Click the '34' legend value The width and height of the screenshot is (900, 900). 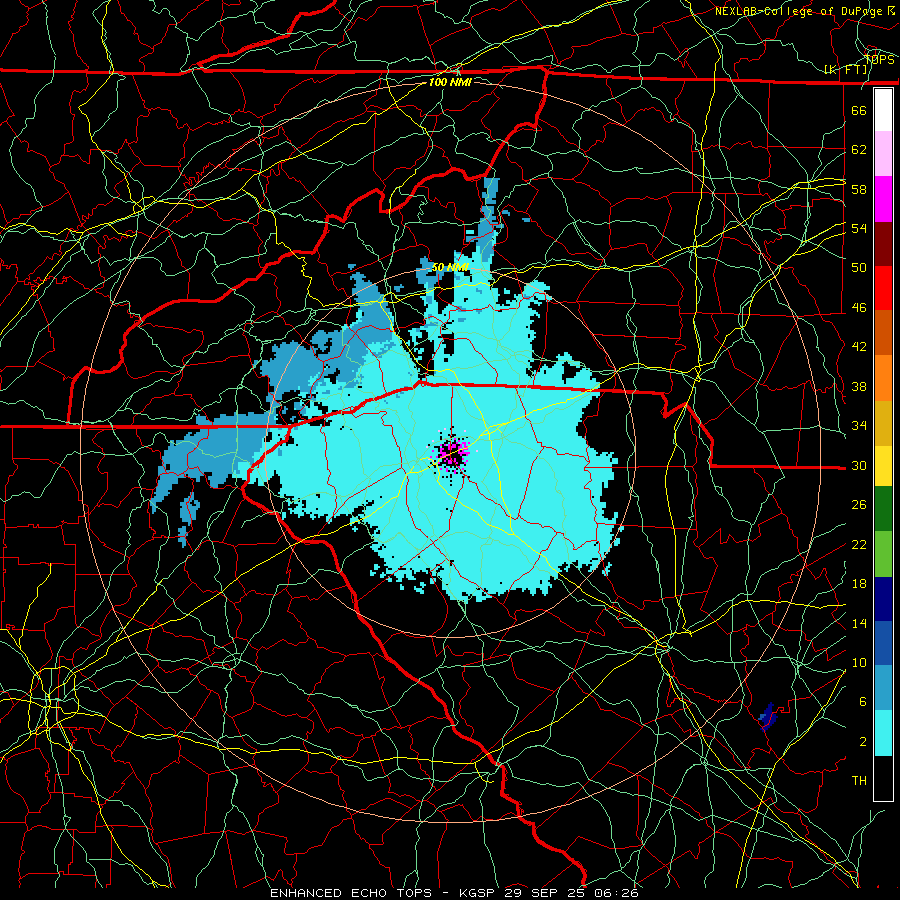coord(859,425)
